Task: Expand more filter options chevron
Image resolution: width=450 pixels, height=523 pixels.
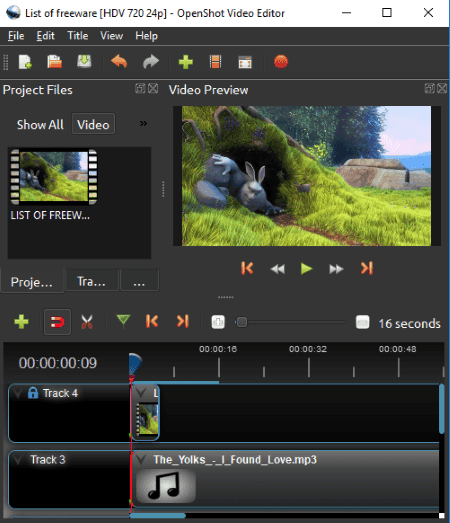Action: point(143,124)
